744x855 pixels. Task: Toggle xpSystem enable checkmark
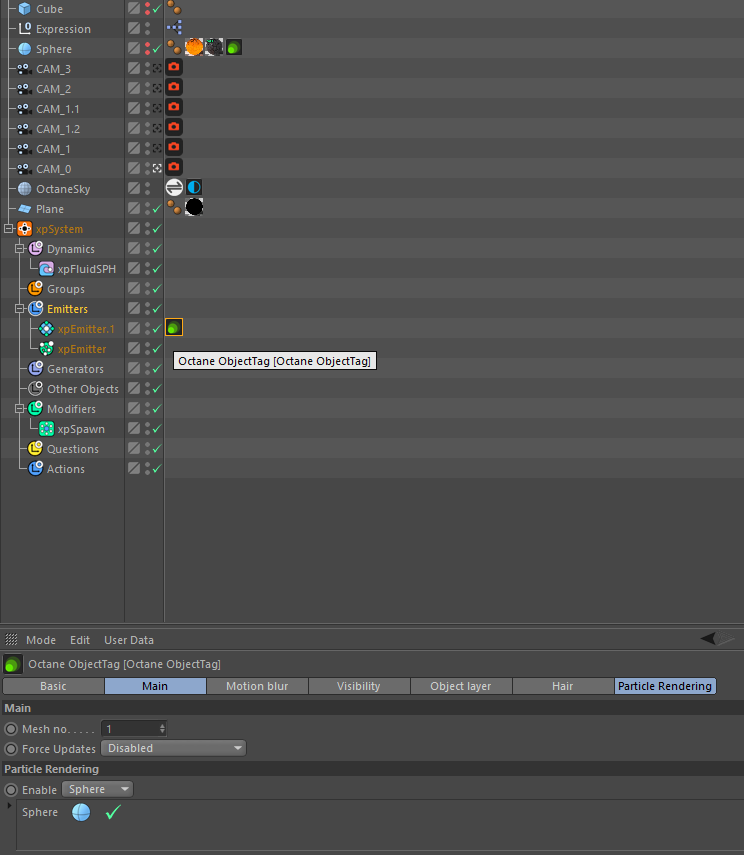(157, 229)
